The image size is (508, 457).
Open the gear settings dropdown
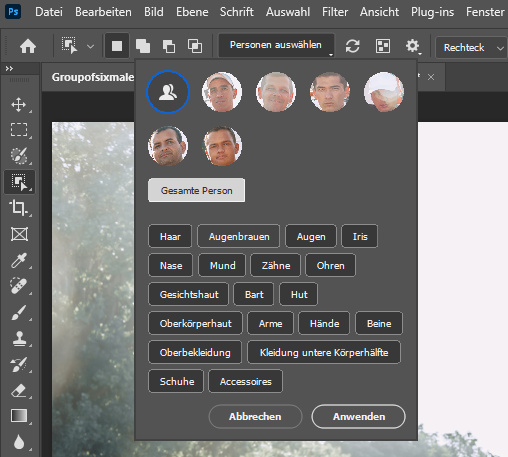pos(413,46)
